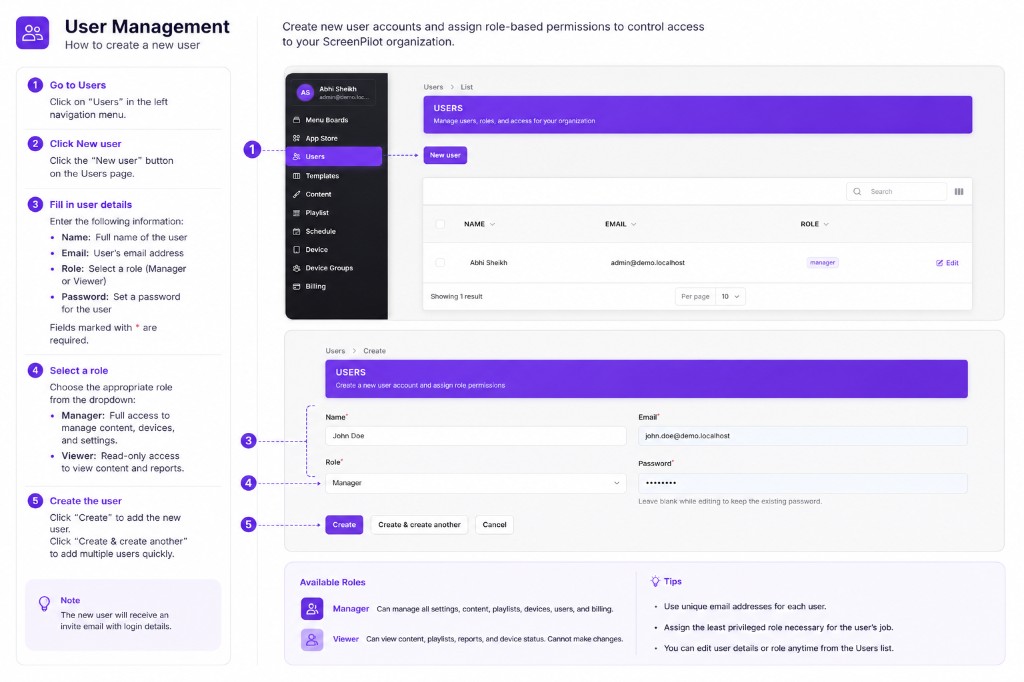Click the Create breadcrumb
This screenshot has width=1024, height=682.
(374, 351)
